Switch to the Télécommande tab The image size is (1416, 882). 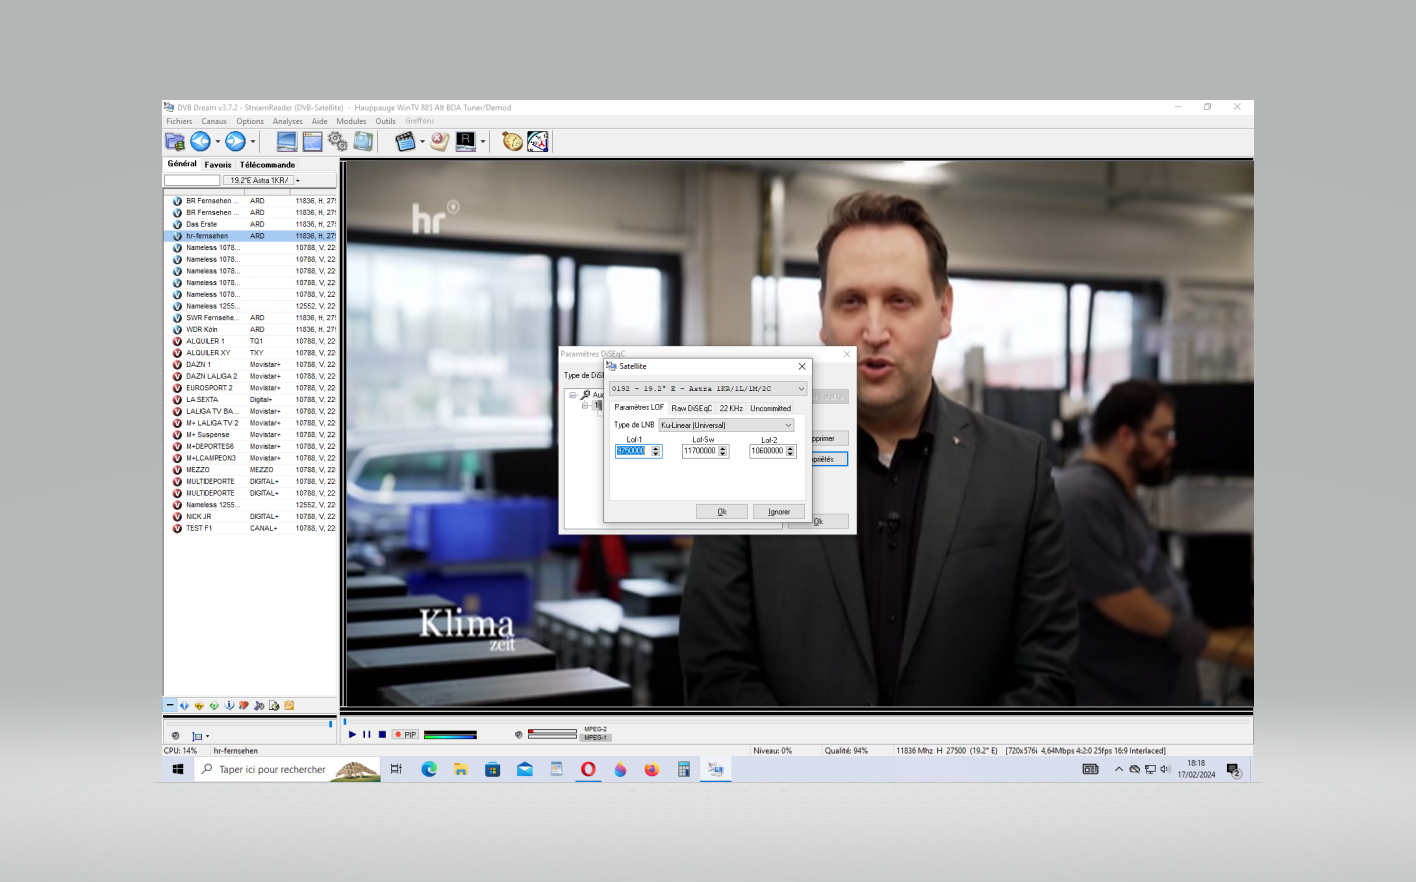[x=268, y=165]
